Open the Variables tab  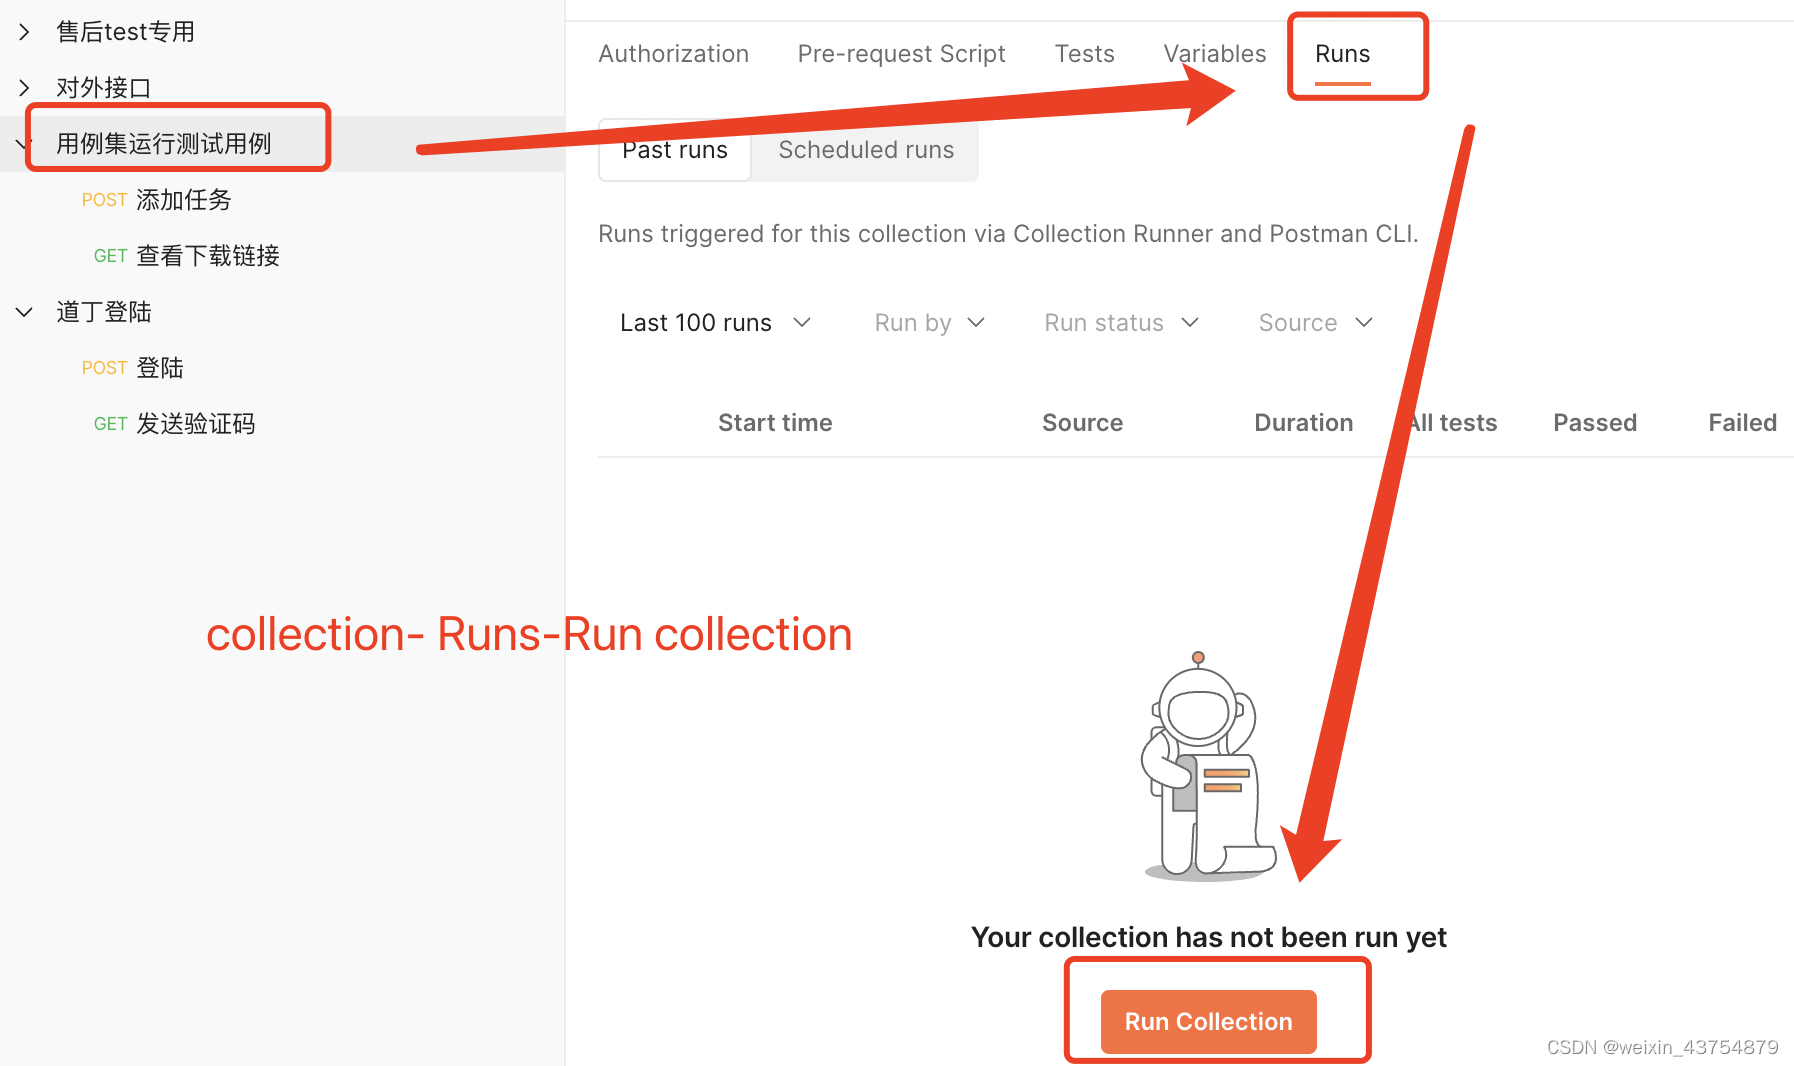click(1215, 54)
